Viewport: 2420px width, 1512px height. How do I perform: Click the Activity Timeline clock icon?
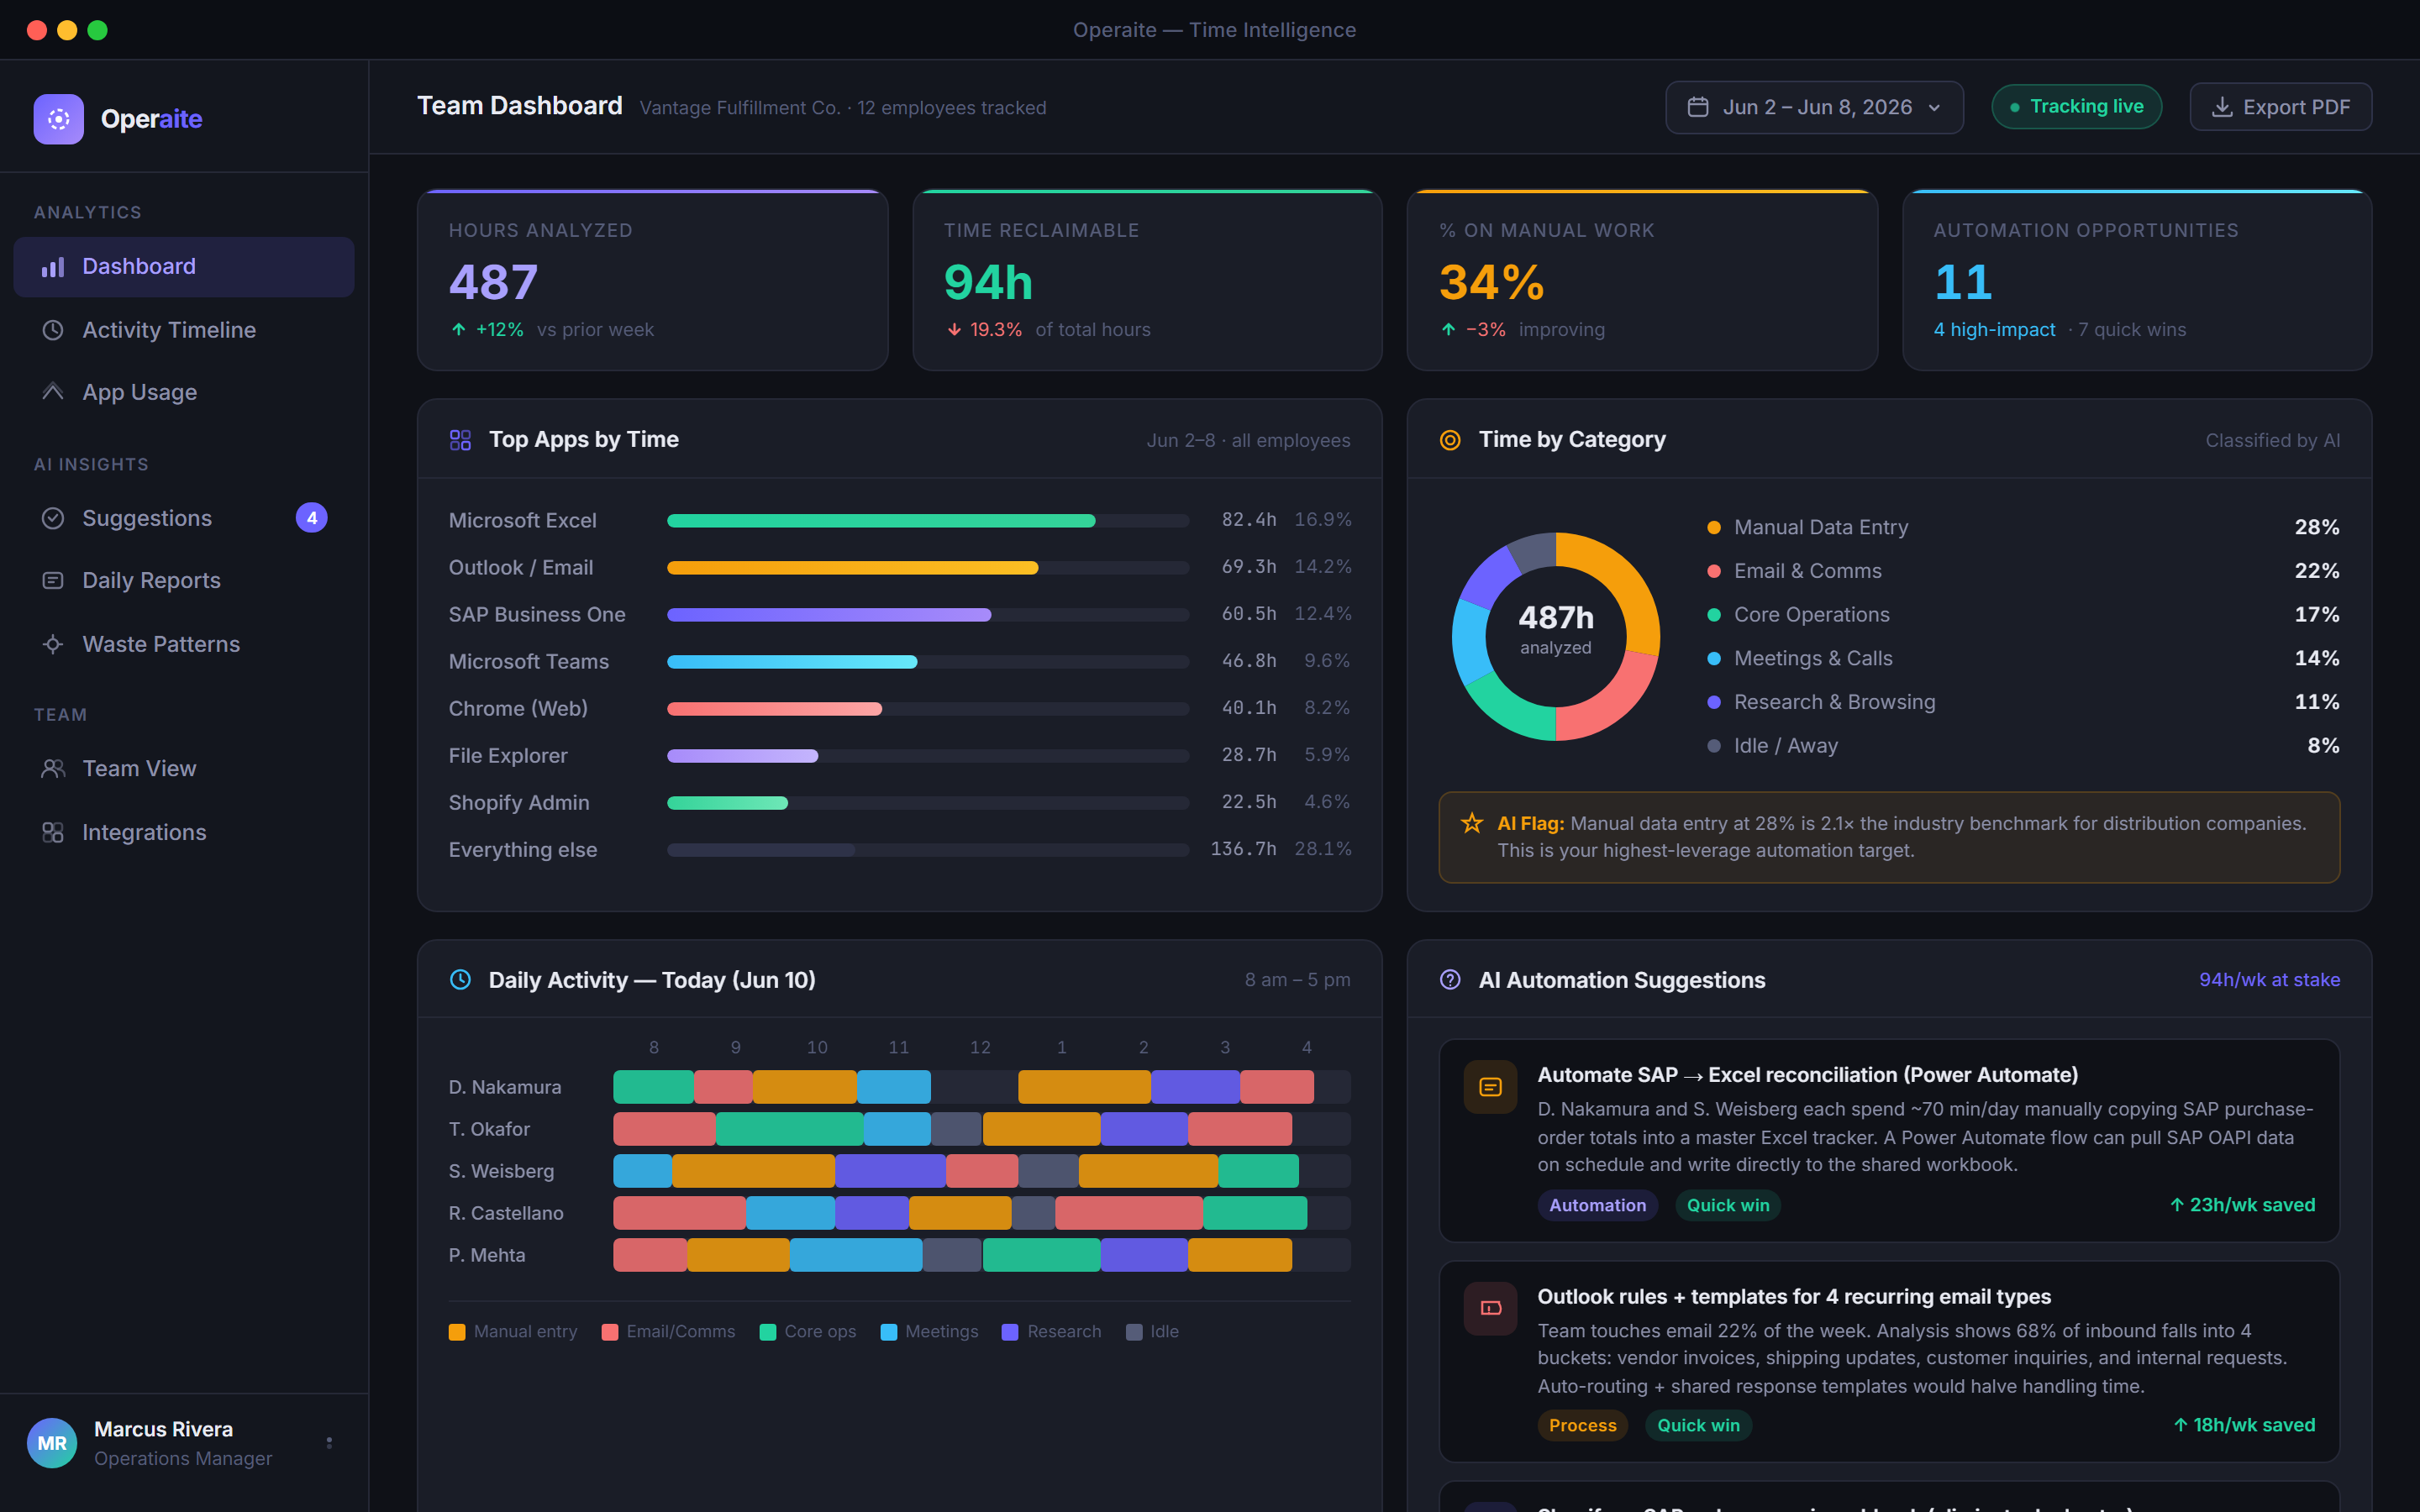click(x=53, y=330)
